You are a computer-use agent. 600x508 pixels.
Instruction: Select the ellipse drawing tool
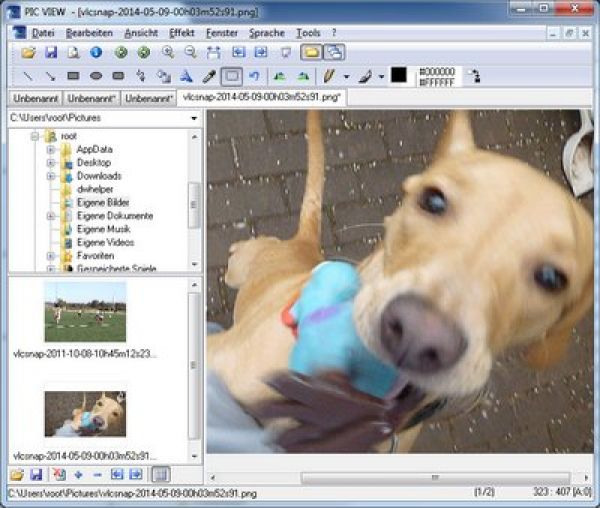[96, 76]
